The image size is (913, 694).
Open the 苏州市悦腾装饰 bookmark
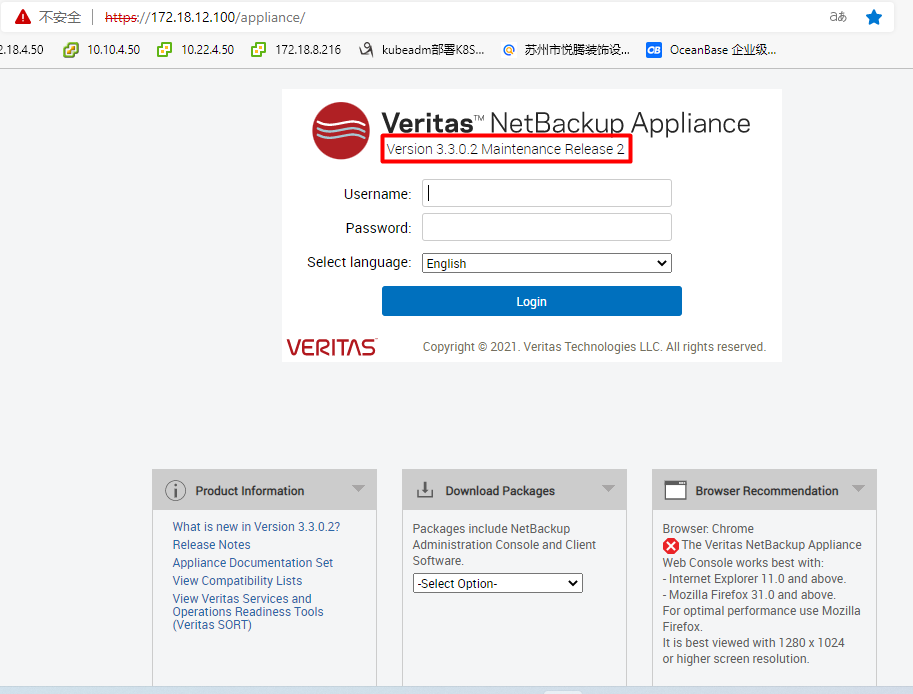(x=566, y=50)
